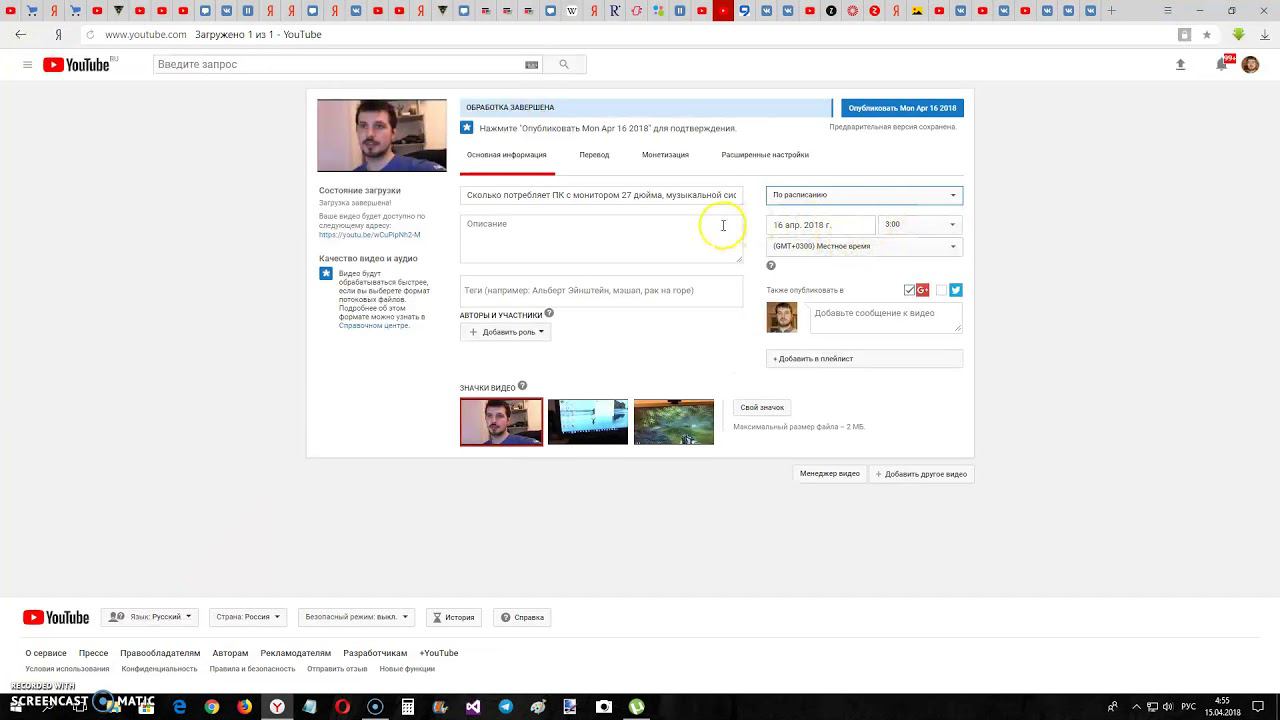Open the YouTube hamburger guide menu
This screenshot has width=1280, height=720.
pos(27,65)
